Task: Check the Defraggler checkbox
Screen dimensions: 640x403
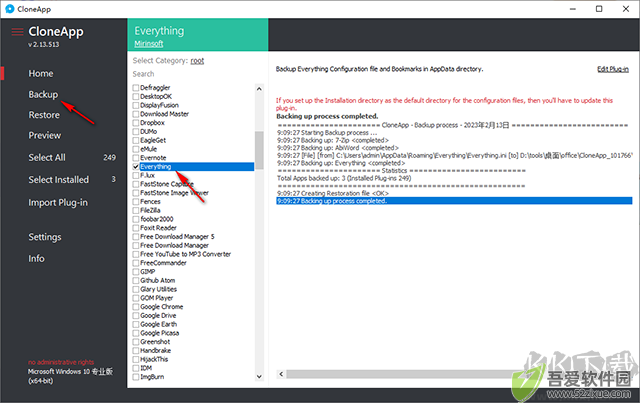Action: 136,87
